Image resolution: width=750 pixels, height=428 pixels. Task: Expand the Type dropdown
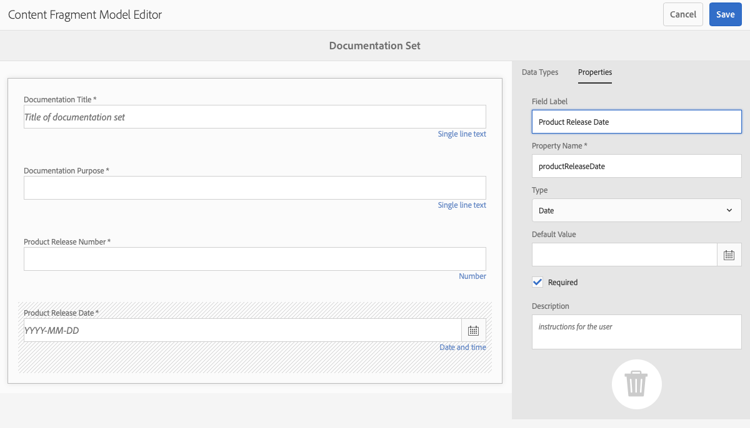click(636, 210)
